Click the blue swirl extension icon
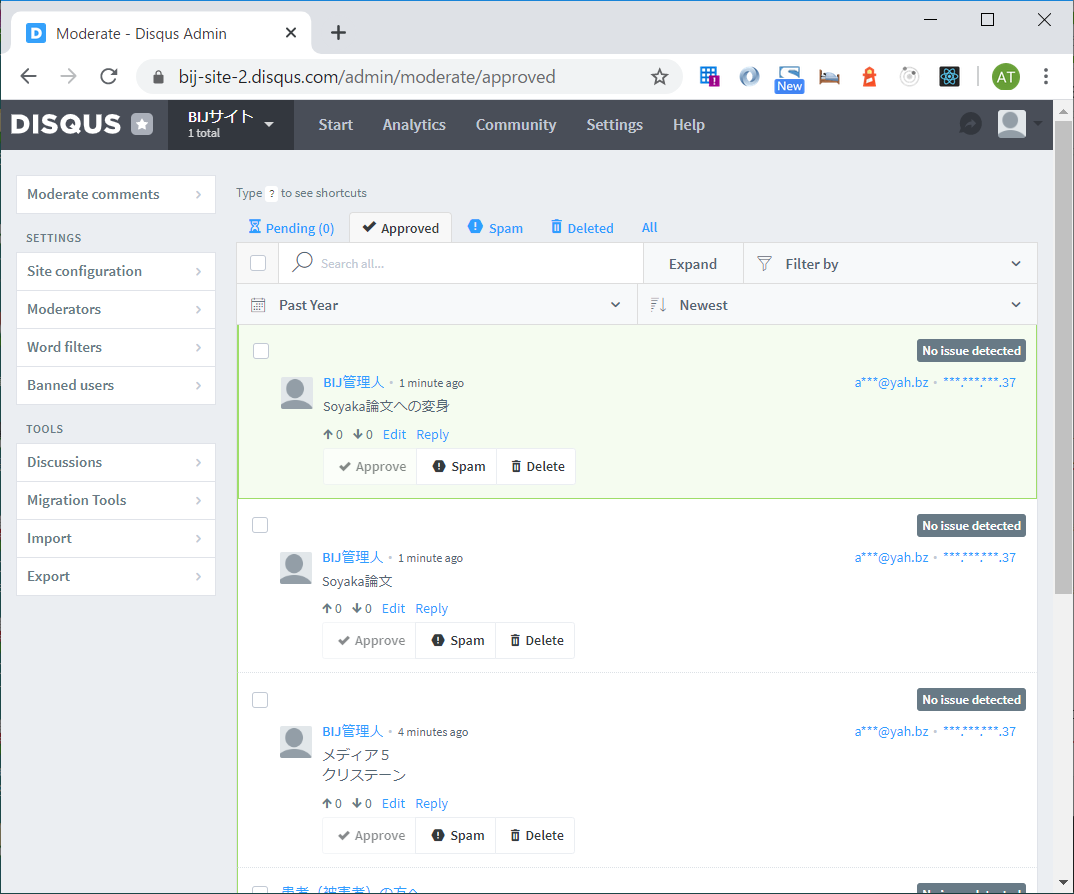The height and width of the screenshot is (894, 1074). pos(749,77)
